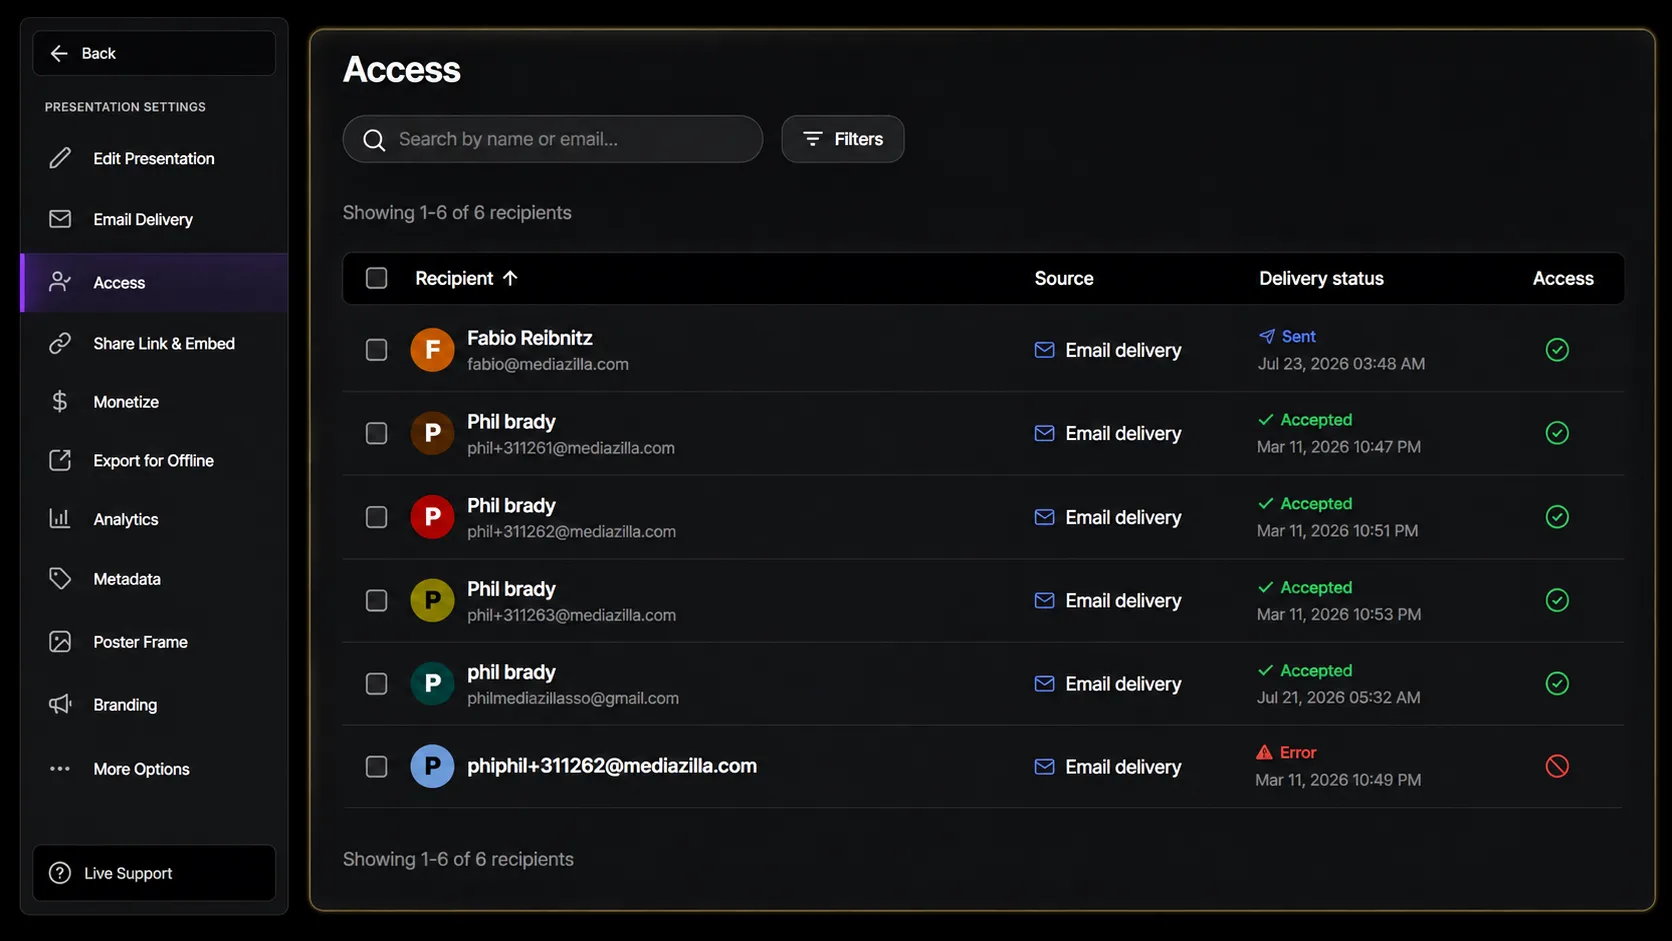1672x941 pixels.
Task: Focus the search by name or email field
Action: click(x=553, y=139)
